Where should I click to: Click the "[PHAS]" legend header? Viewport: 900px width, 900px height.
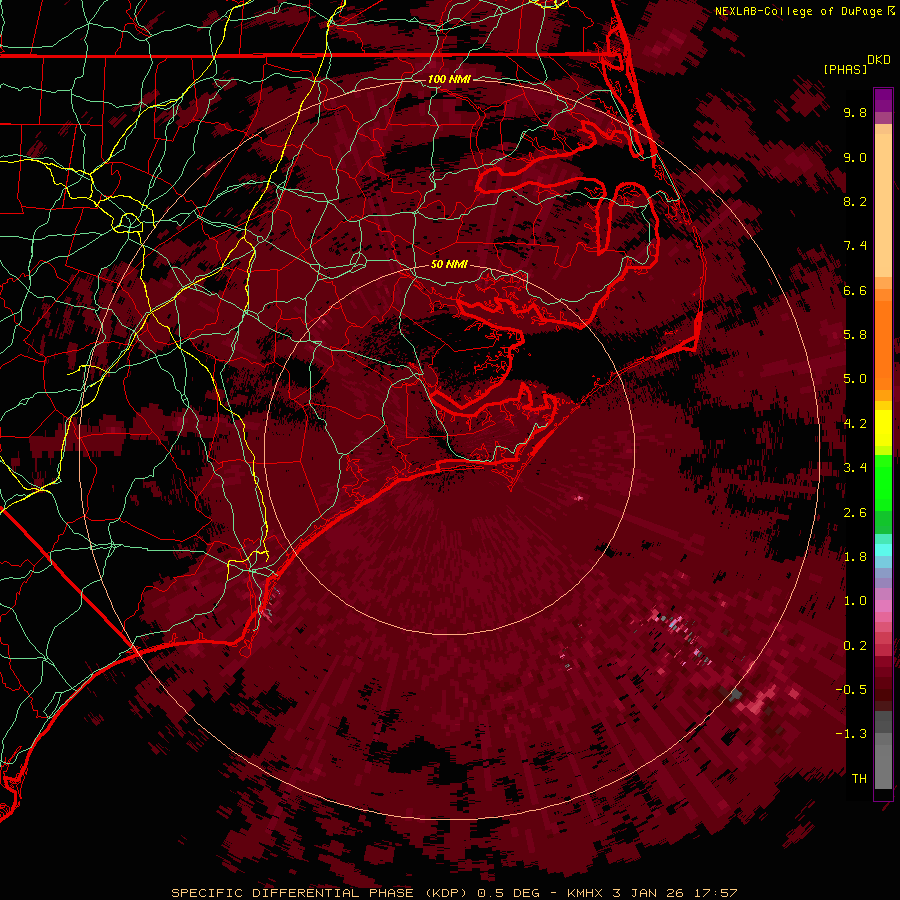click(x=845, y=69)
